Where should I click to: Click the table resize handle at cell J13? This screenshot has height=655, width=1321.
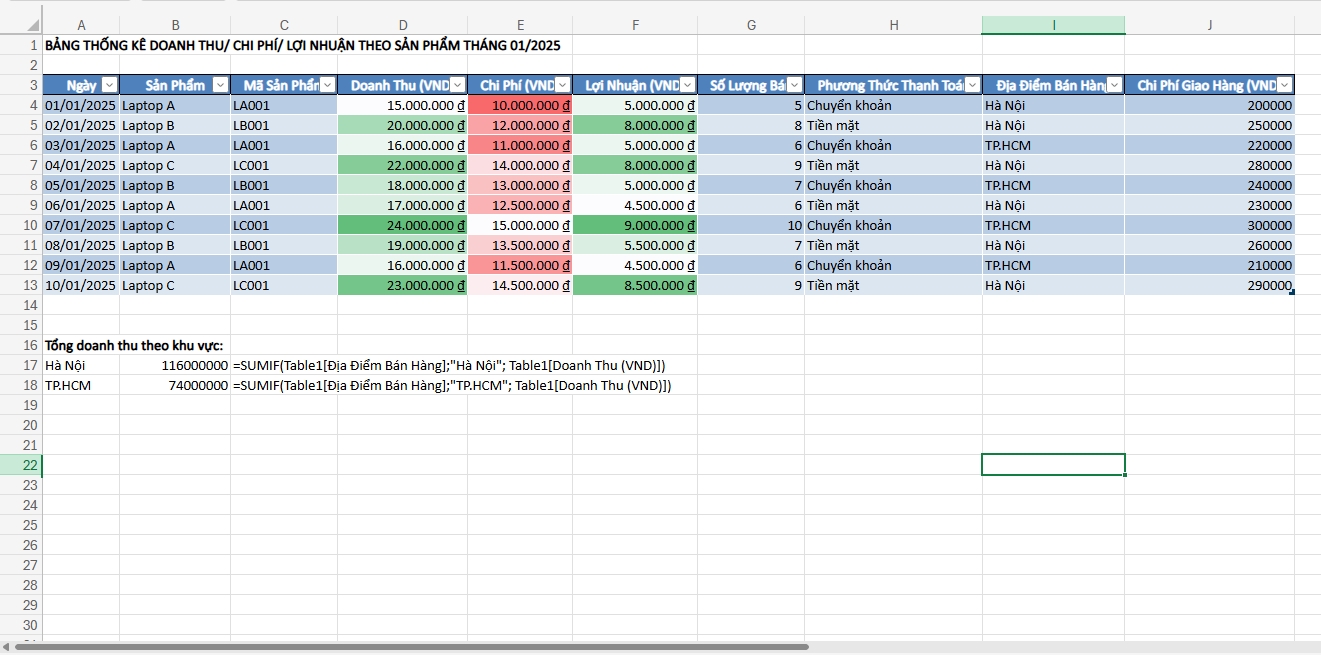pyautogui.click(x=1291, y=292)
